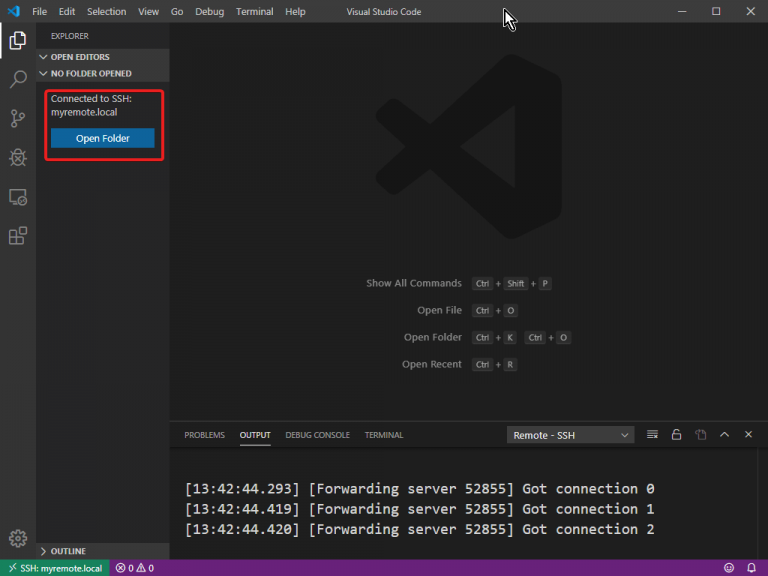Click the EXPLORER sidebar title

click(x=70, y=36)
